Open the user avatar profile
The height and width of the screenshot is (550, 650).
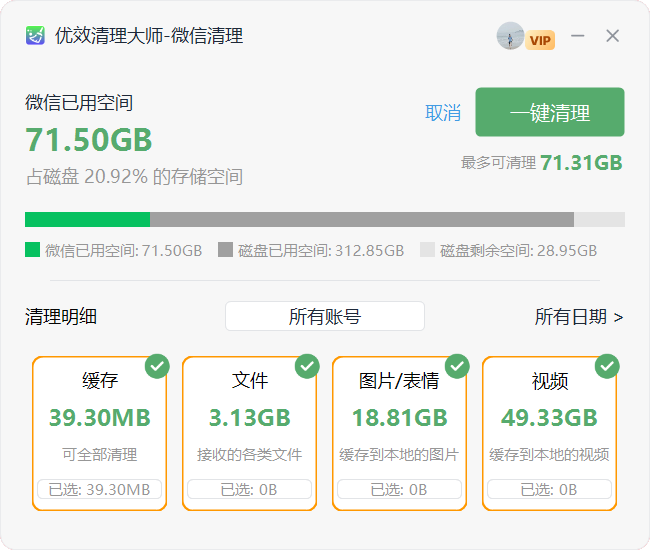click(x=510, y=36)
